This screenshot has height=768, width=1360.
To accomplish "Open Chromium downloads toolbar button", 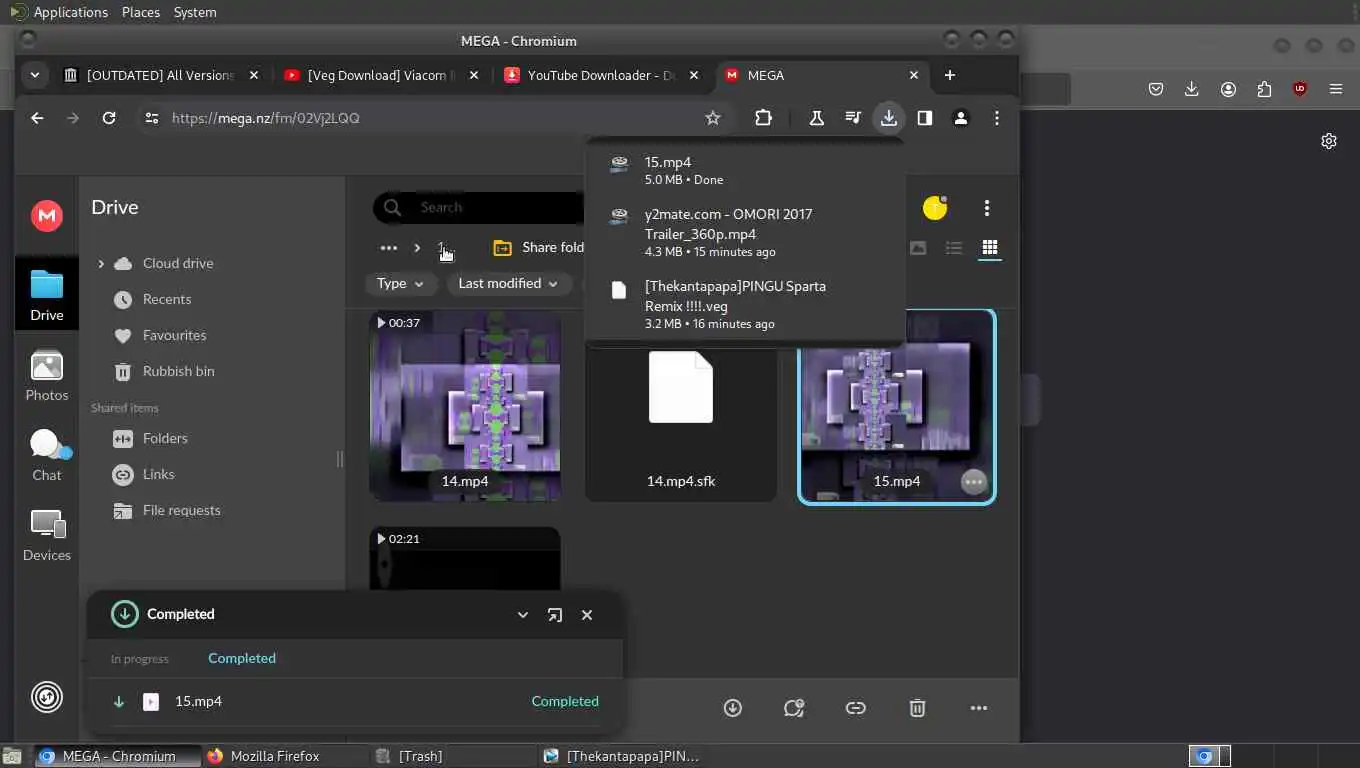I will tap(888, 118).
